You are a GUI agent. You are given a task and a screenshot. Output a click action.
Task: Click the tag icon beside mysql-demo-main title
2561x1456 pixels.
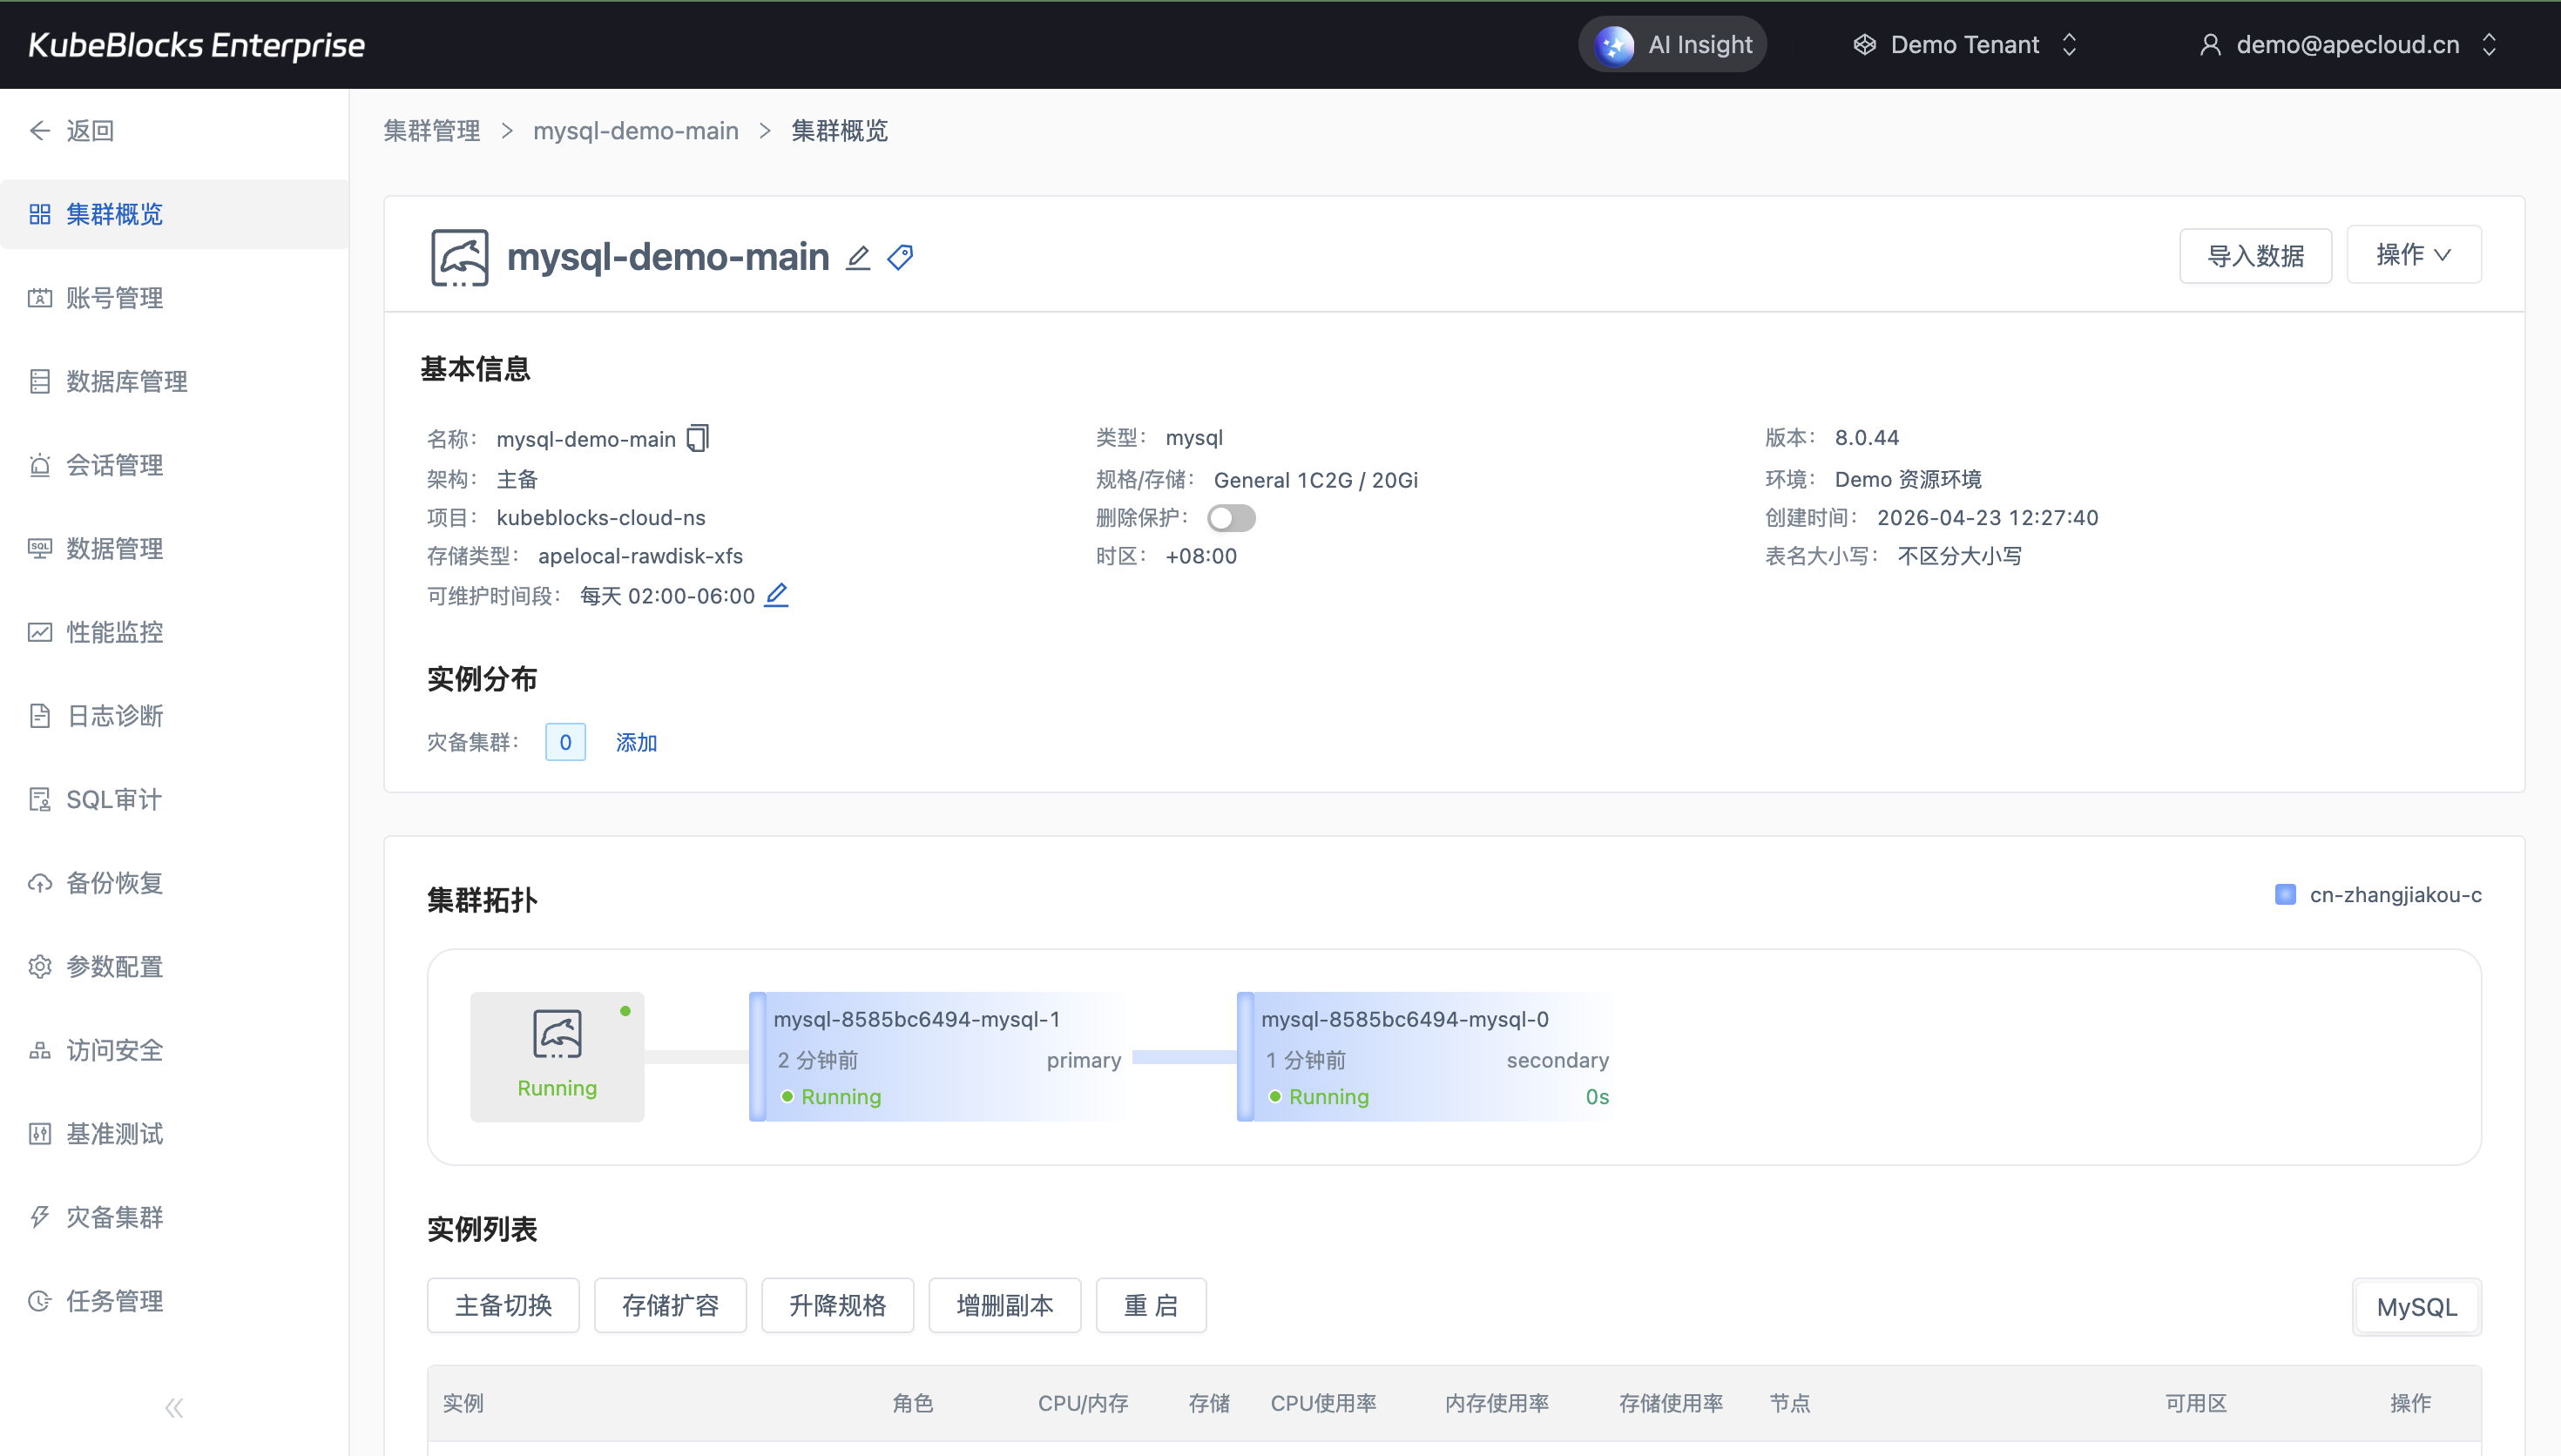pyautogui.click(x=900, y=258)
